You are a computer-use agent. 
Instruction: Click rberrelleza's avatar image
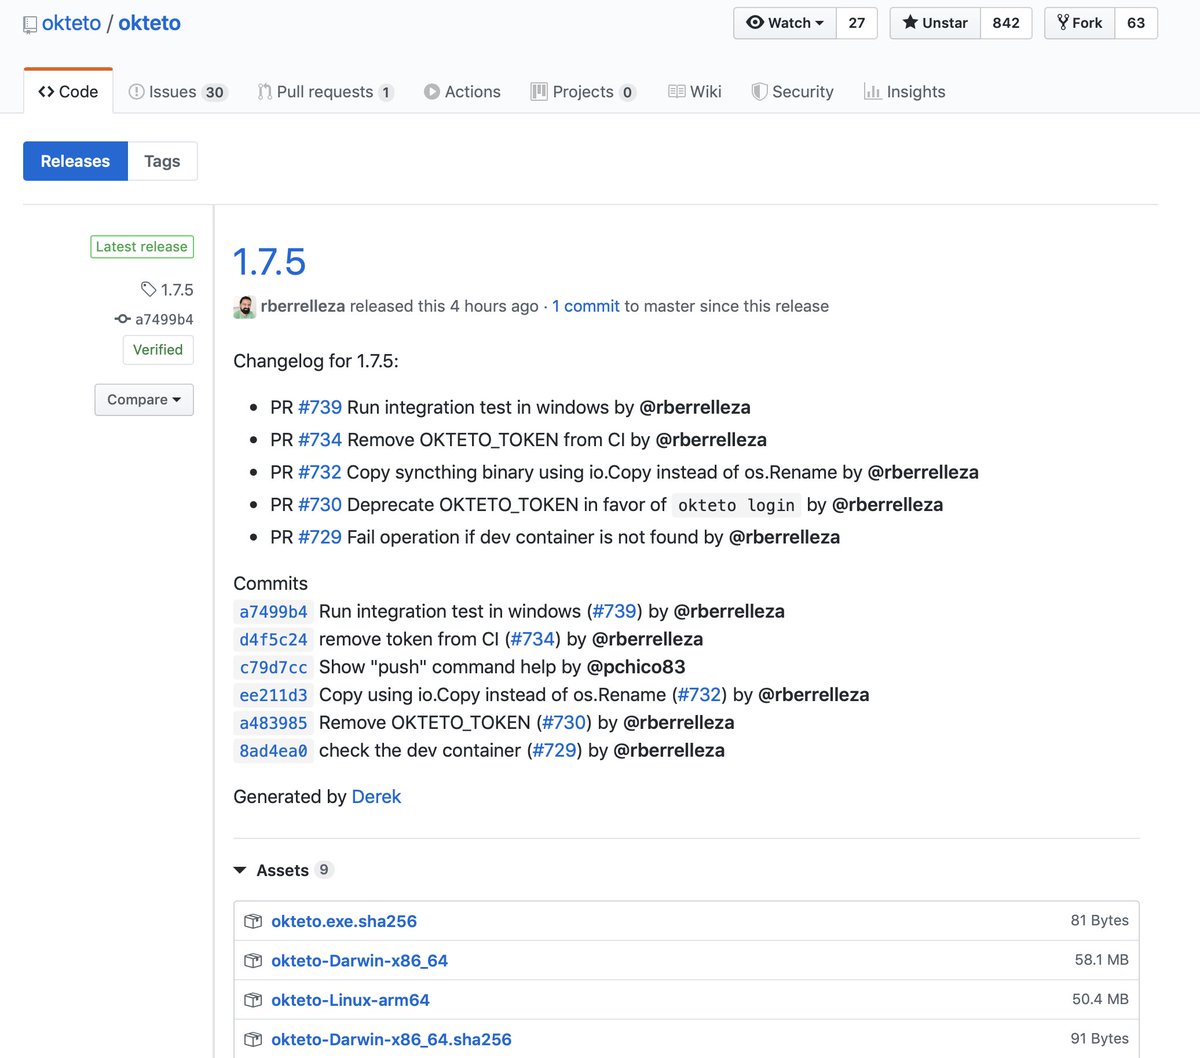point(244,307)
